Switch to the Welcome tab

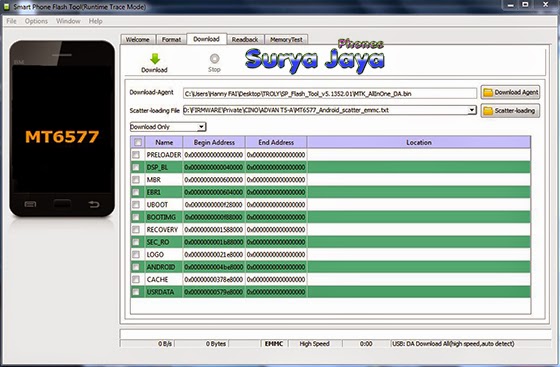(138, 40)
